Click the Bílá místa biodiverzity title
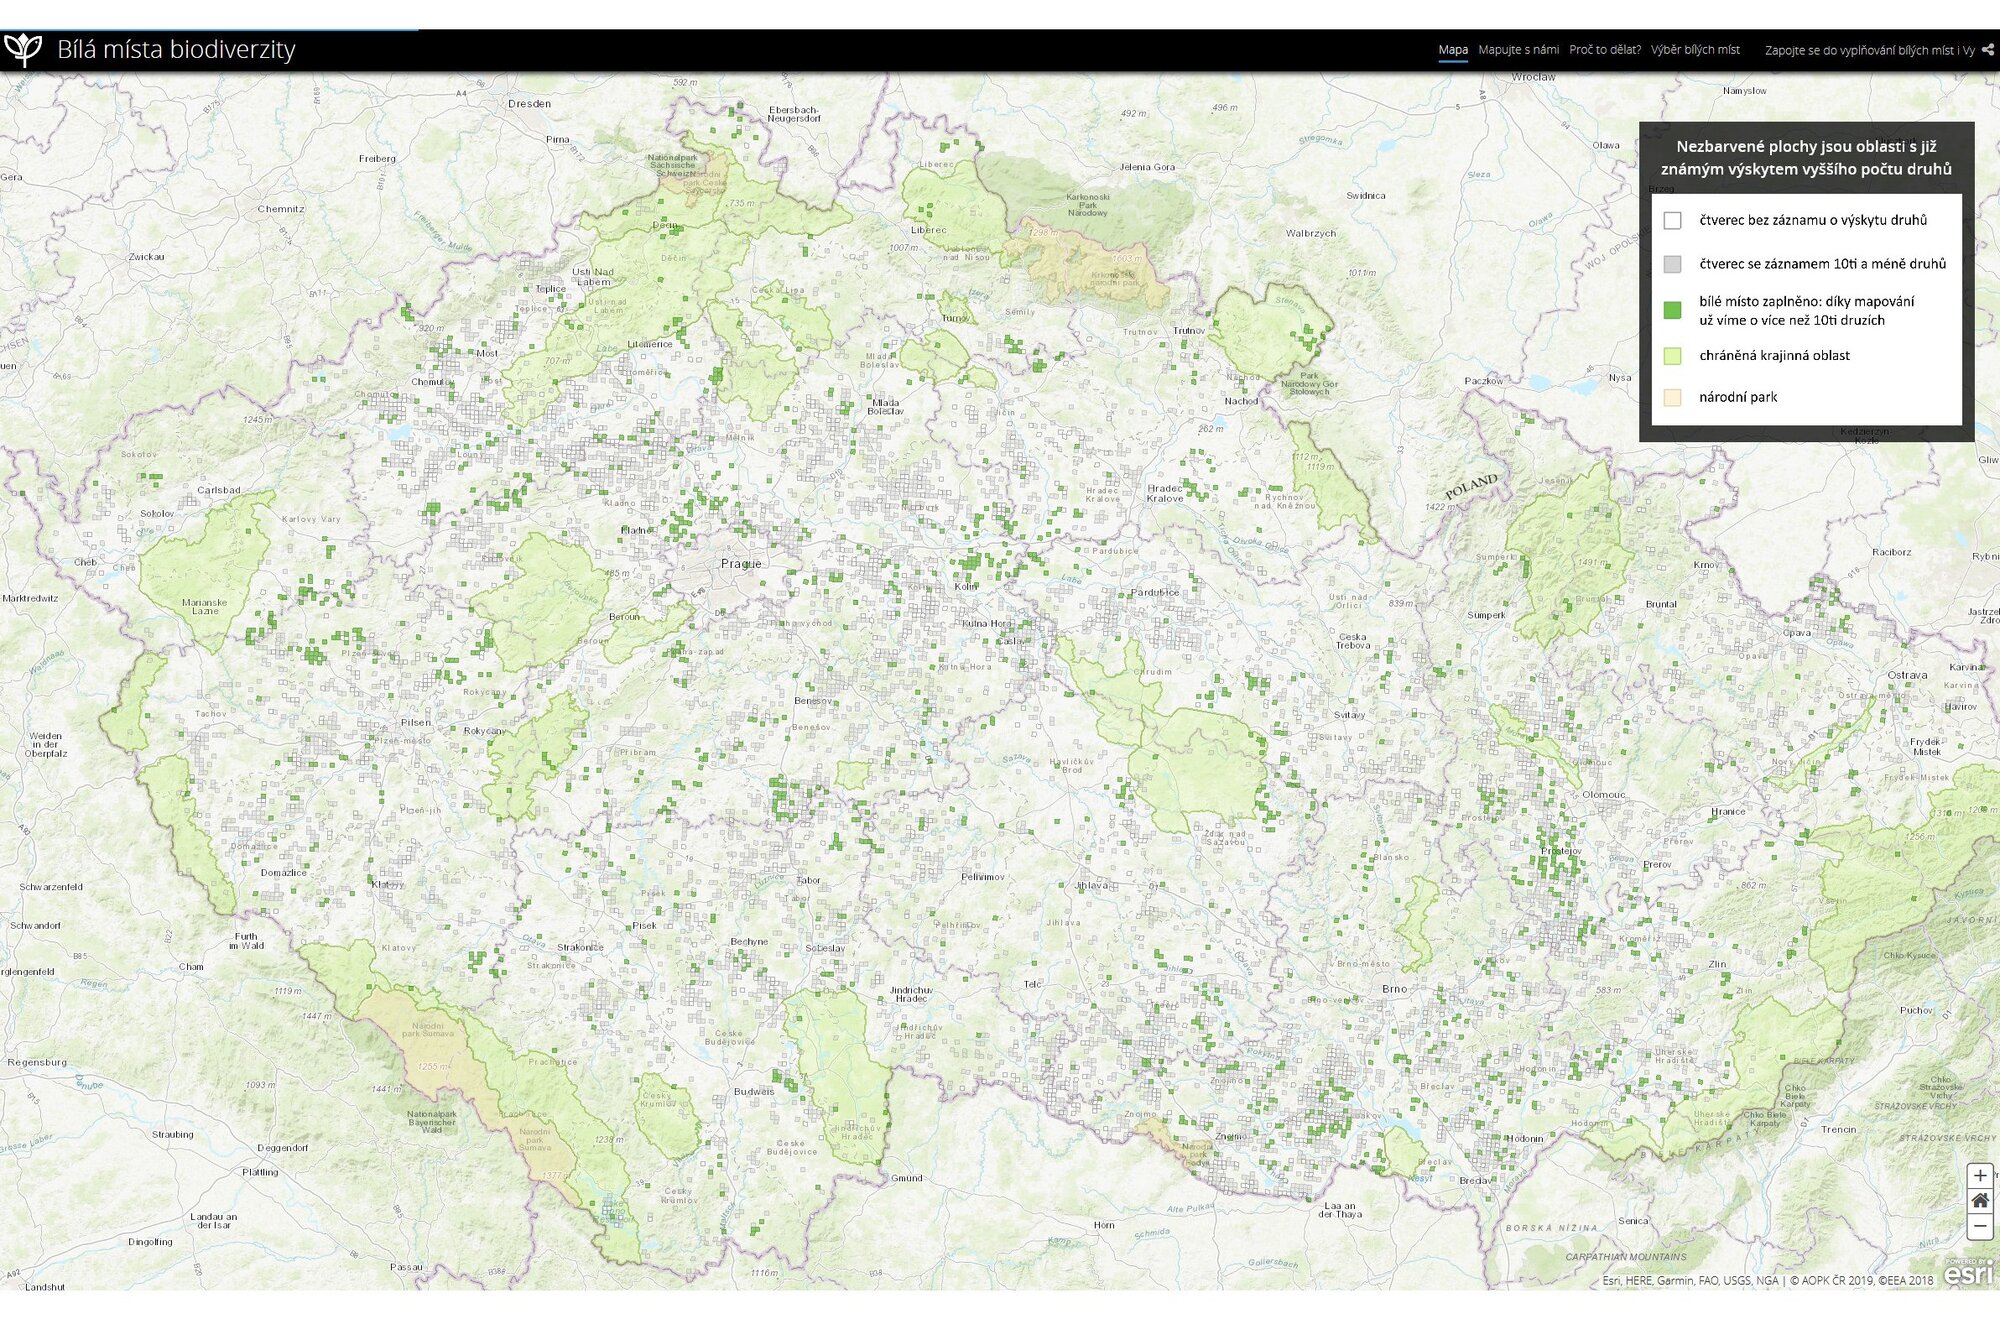 pos(176,49)
